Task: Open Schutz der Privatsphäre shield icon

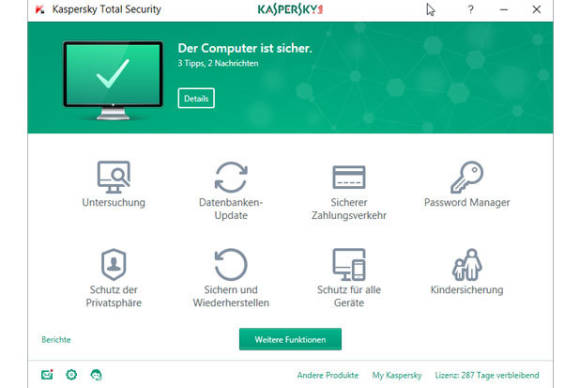Action: (x=114, y=264)
